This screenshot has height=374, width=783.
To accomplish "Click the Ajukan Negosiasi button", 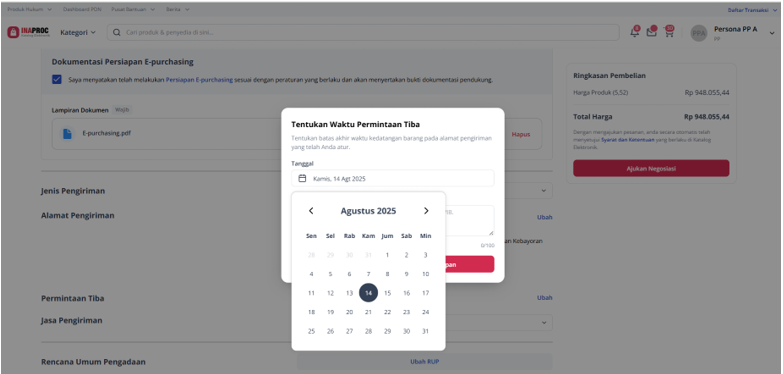I will (651, 168).
